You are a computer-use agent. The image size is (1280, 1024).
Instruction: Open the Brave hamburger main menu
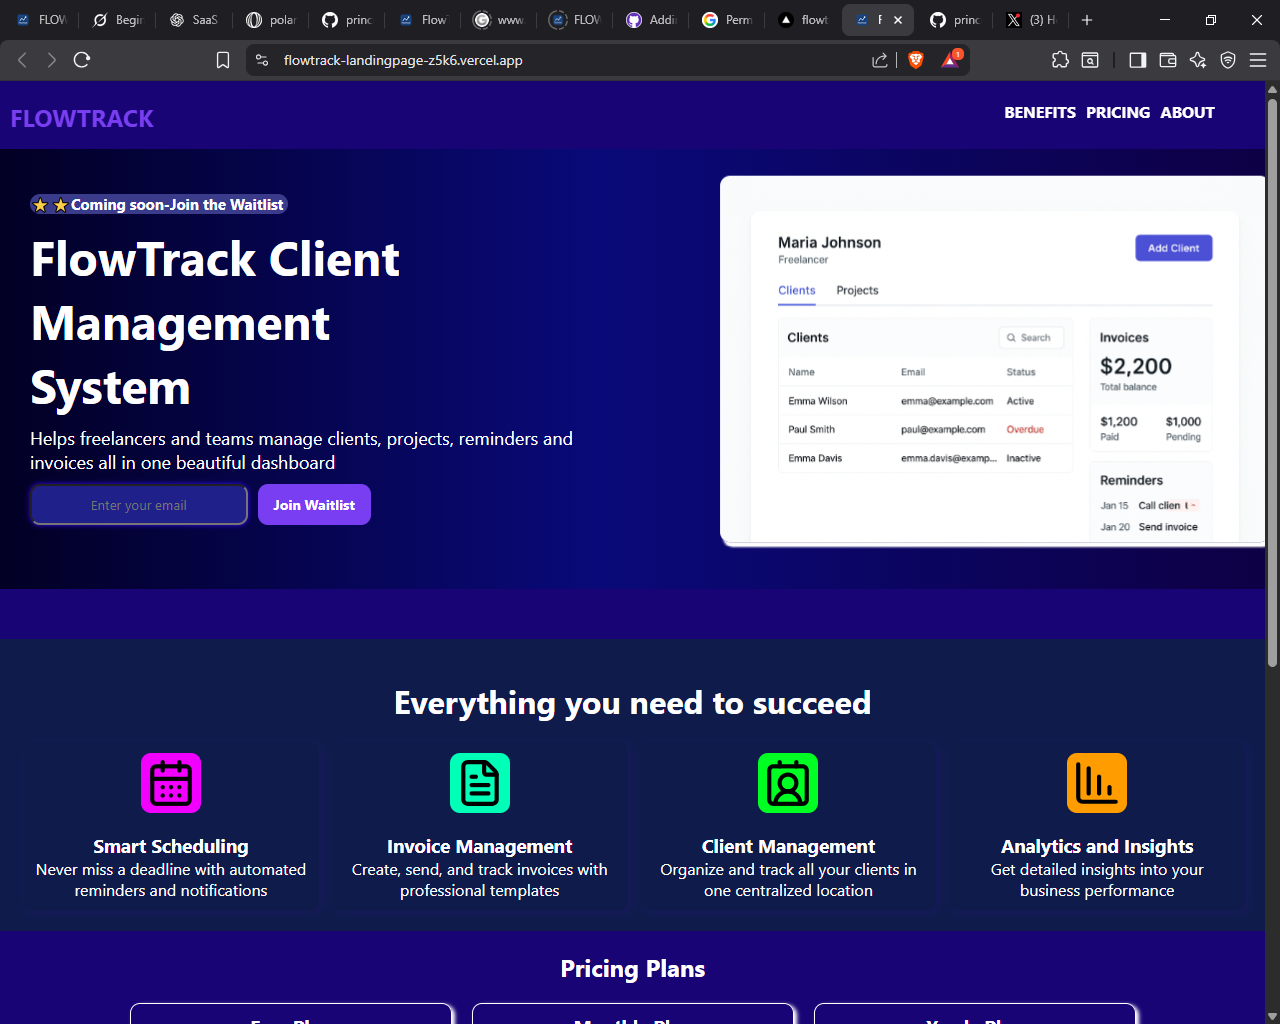click(x=1258, y=60)
